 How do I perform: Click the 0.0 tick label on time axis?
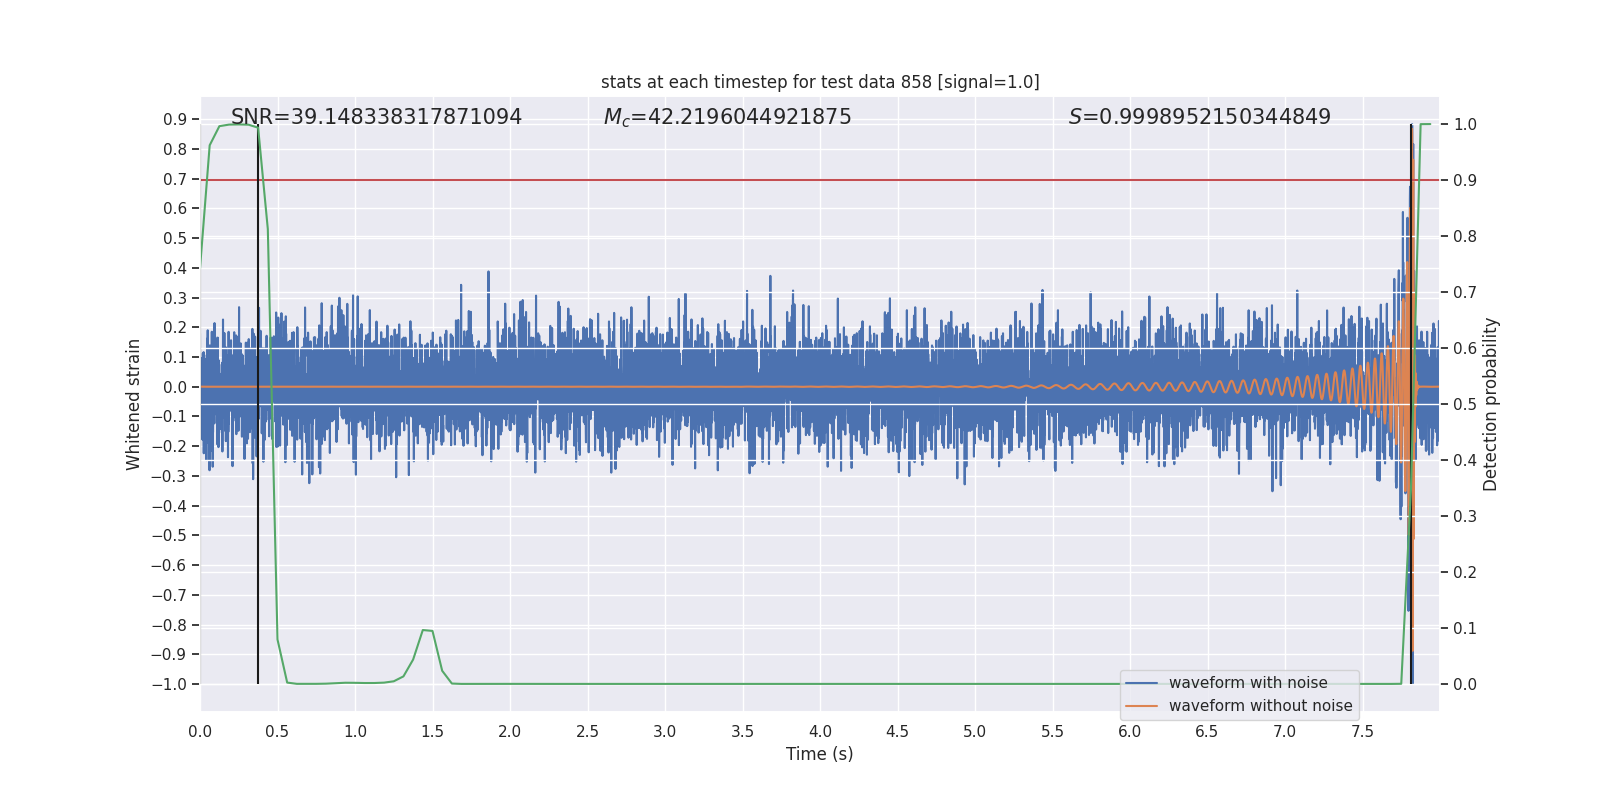pyautogui.click(x=200, y=732)
